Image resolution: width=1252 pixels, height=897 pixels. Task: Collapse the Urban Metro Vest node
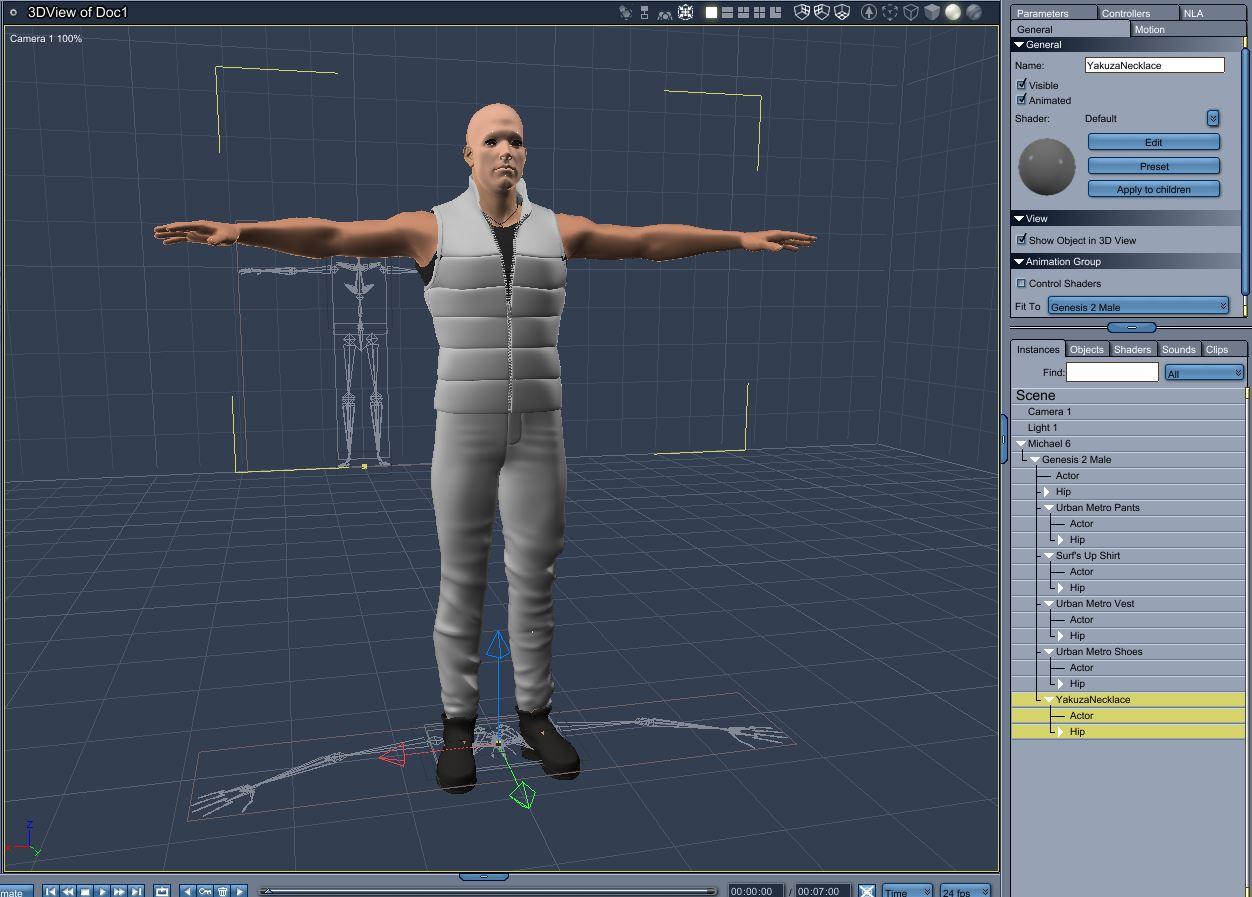1049,604
